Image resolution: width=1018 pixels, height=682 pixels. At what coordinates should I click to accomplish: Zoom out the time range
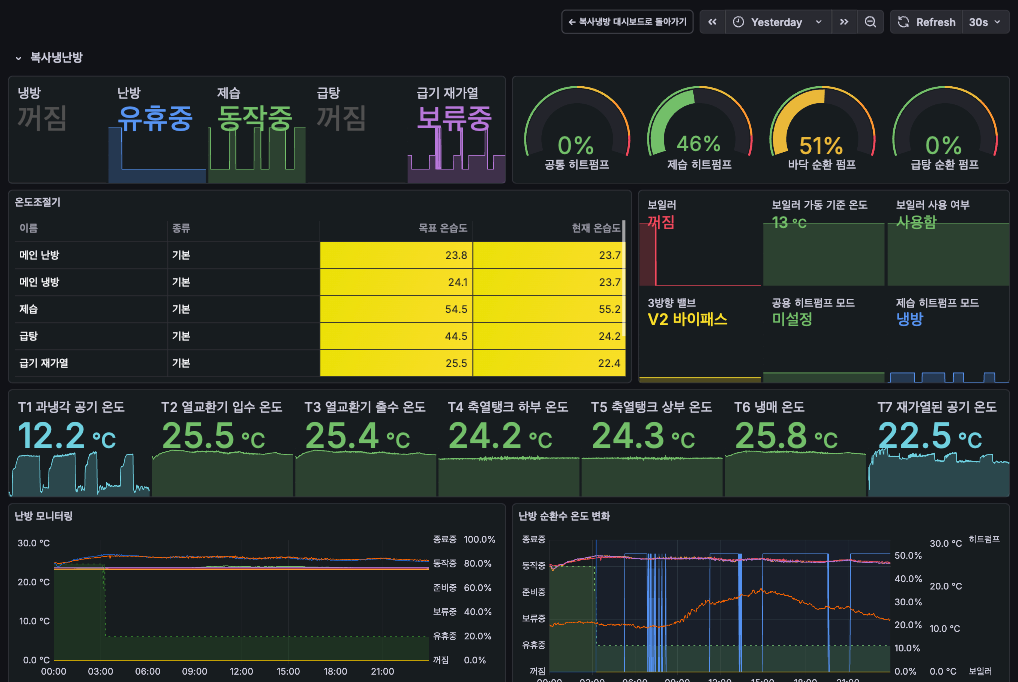(871, 22)
